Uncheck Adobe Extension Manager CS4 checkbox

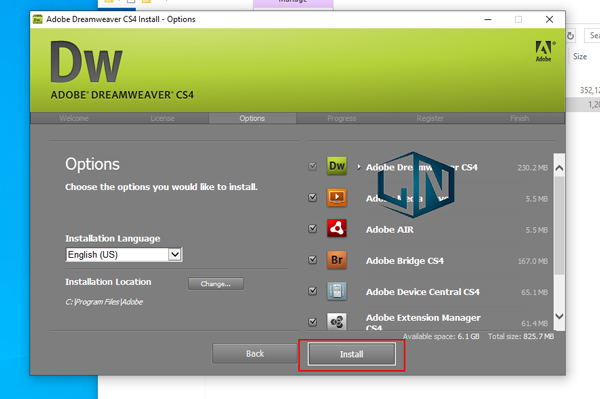tap(313, 322)
